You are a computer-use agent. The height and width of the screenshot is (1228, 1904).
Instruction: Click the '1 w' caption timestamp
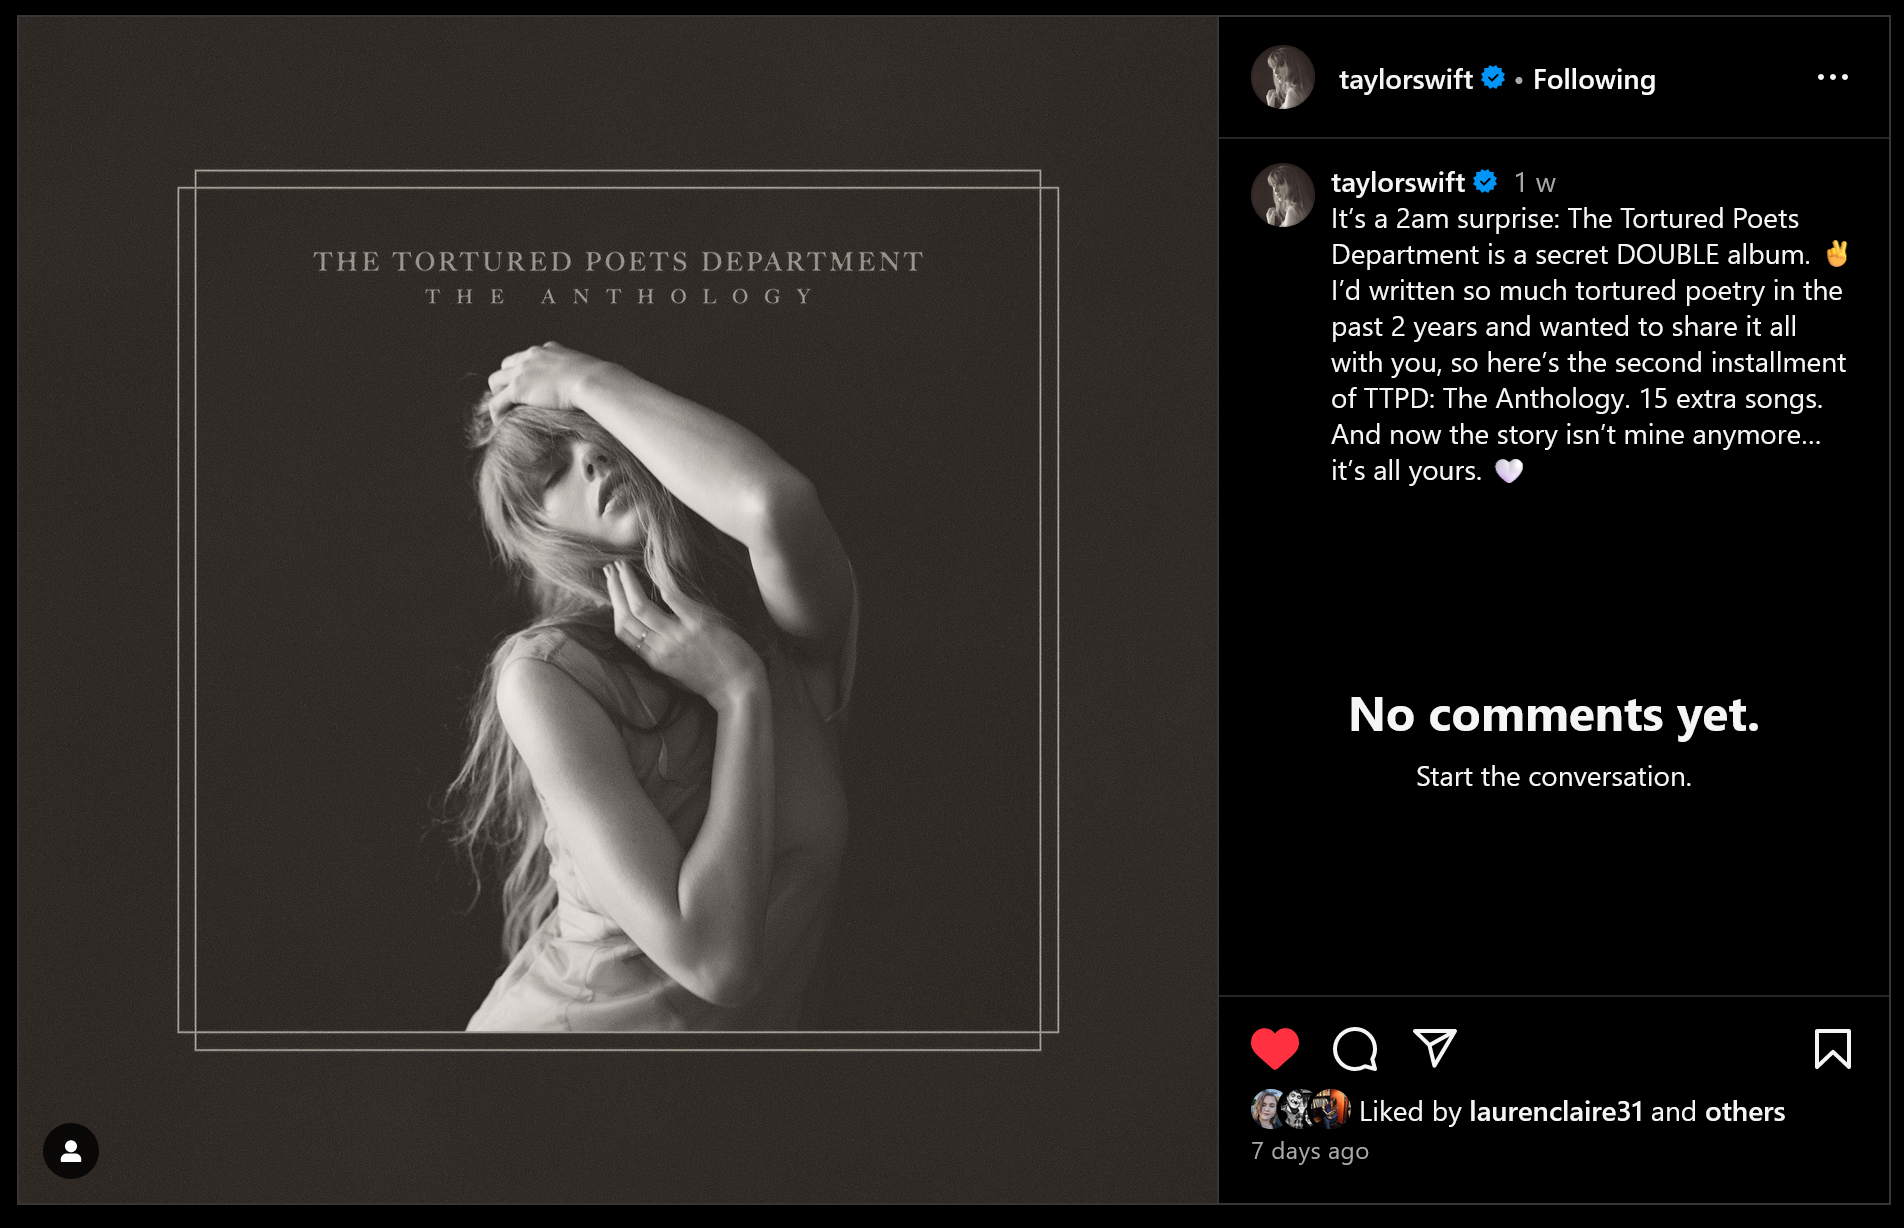pyautogui.click(x=1534, y=183)
